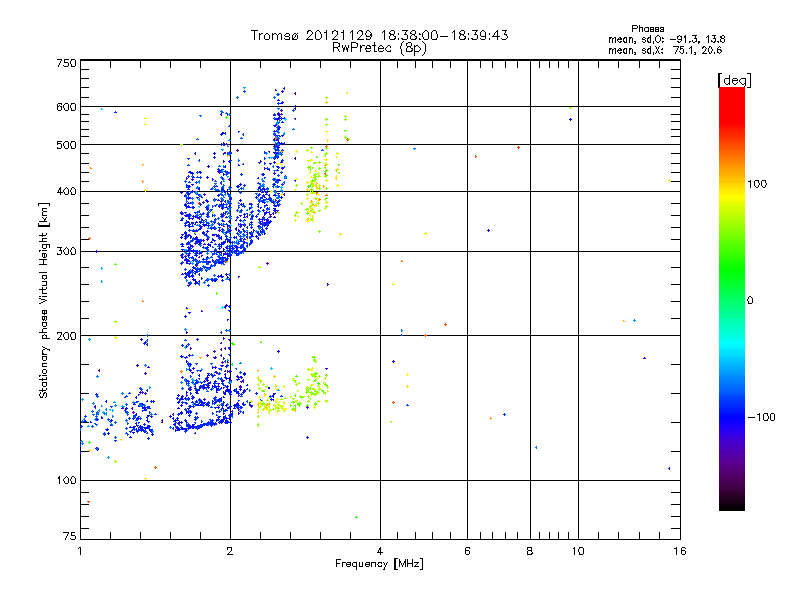Image resolution: width=800 pixels, height=600 pixels.
Task: Click the green region of the phase colorbar
Action: [x=732, y=270]
